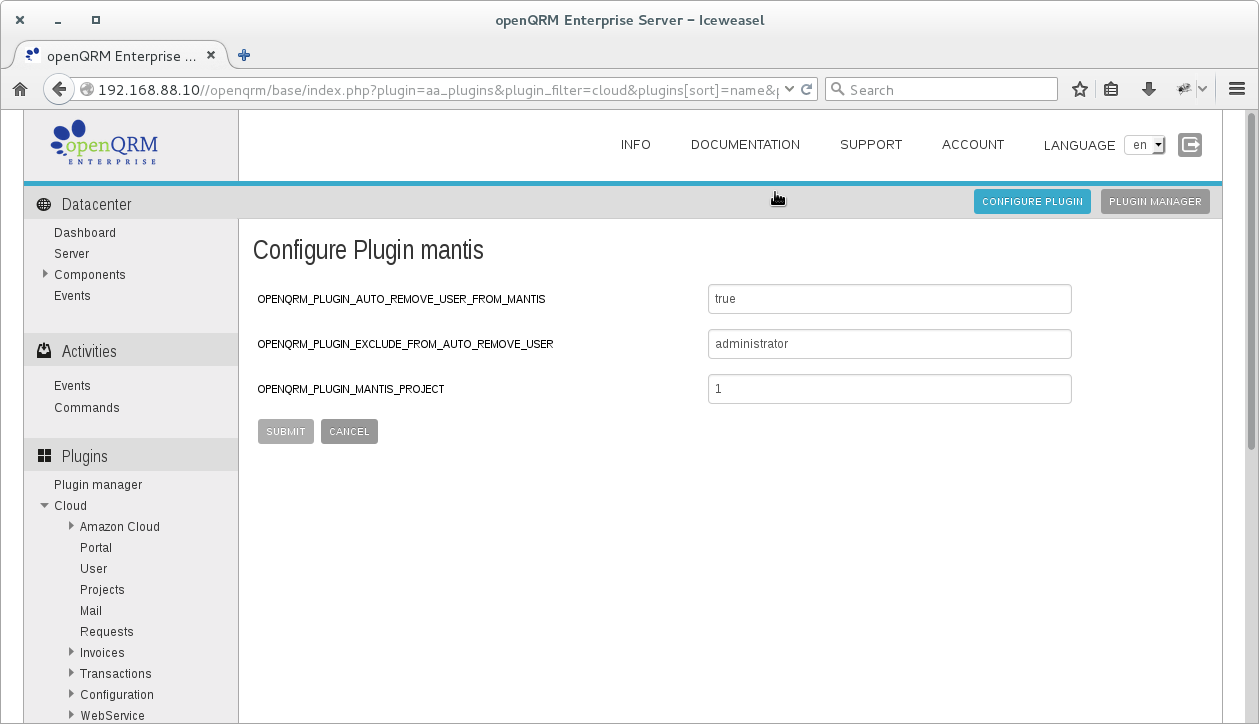This screenshot has width=1259, height=724.
Task: Click the logout icon next to language
Action: 1190,145
